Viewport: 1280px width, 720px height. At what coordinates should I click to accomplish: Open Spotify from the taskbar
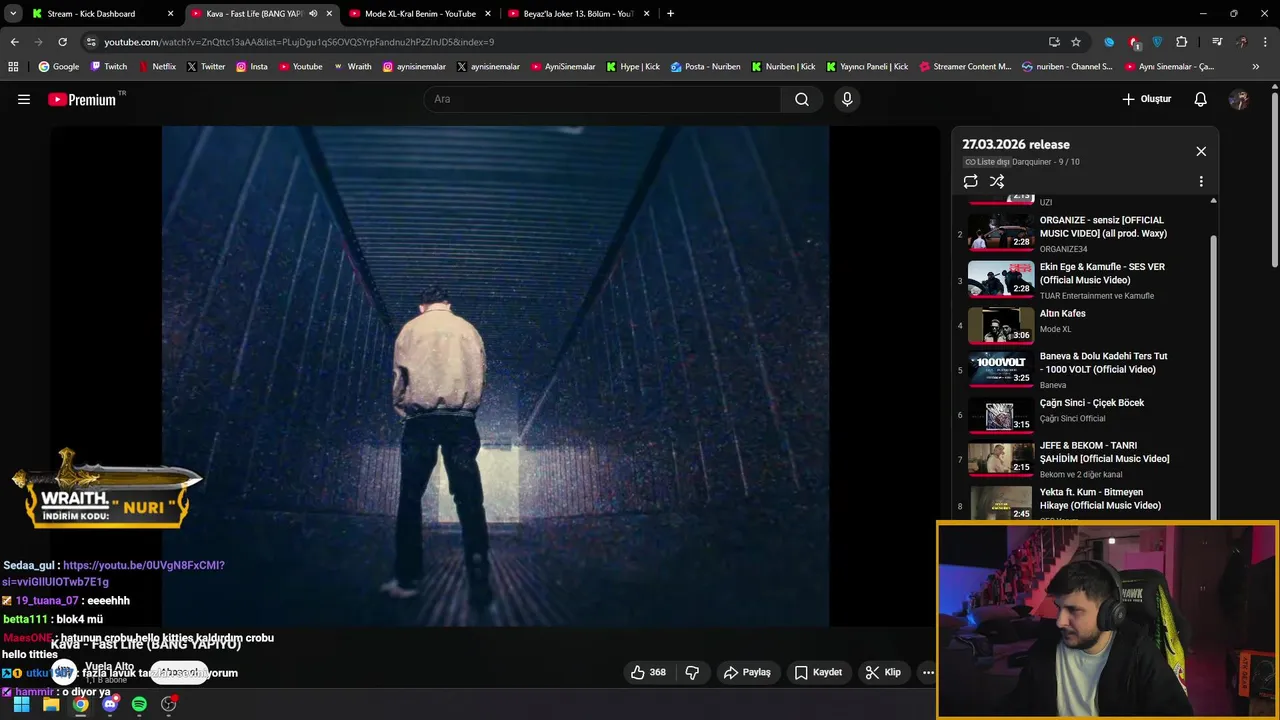pyautogui.click(x=139, y=704)
